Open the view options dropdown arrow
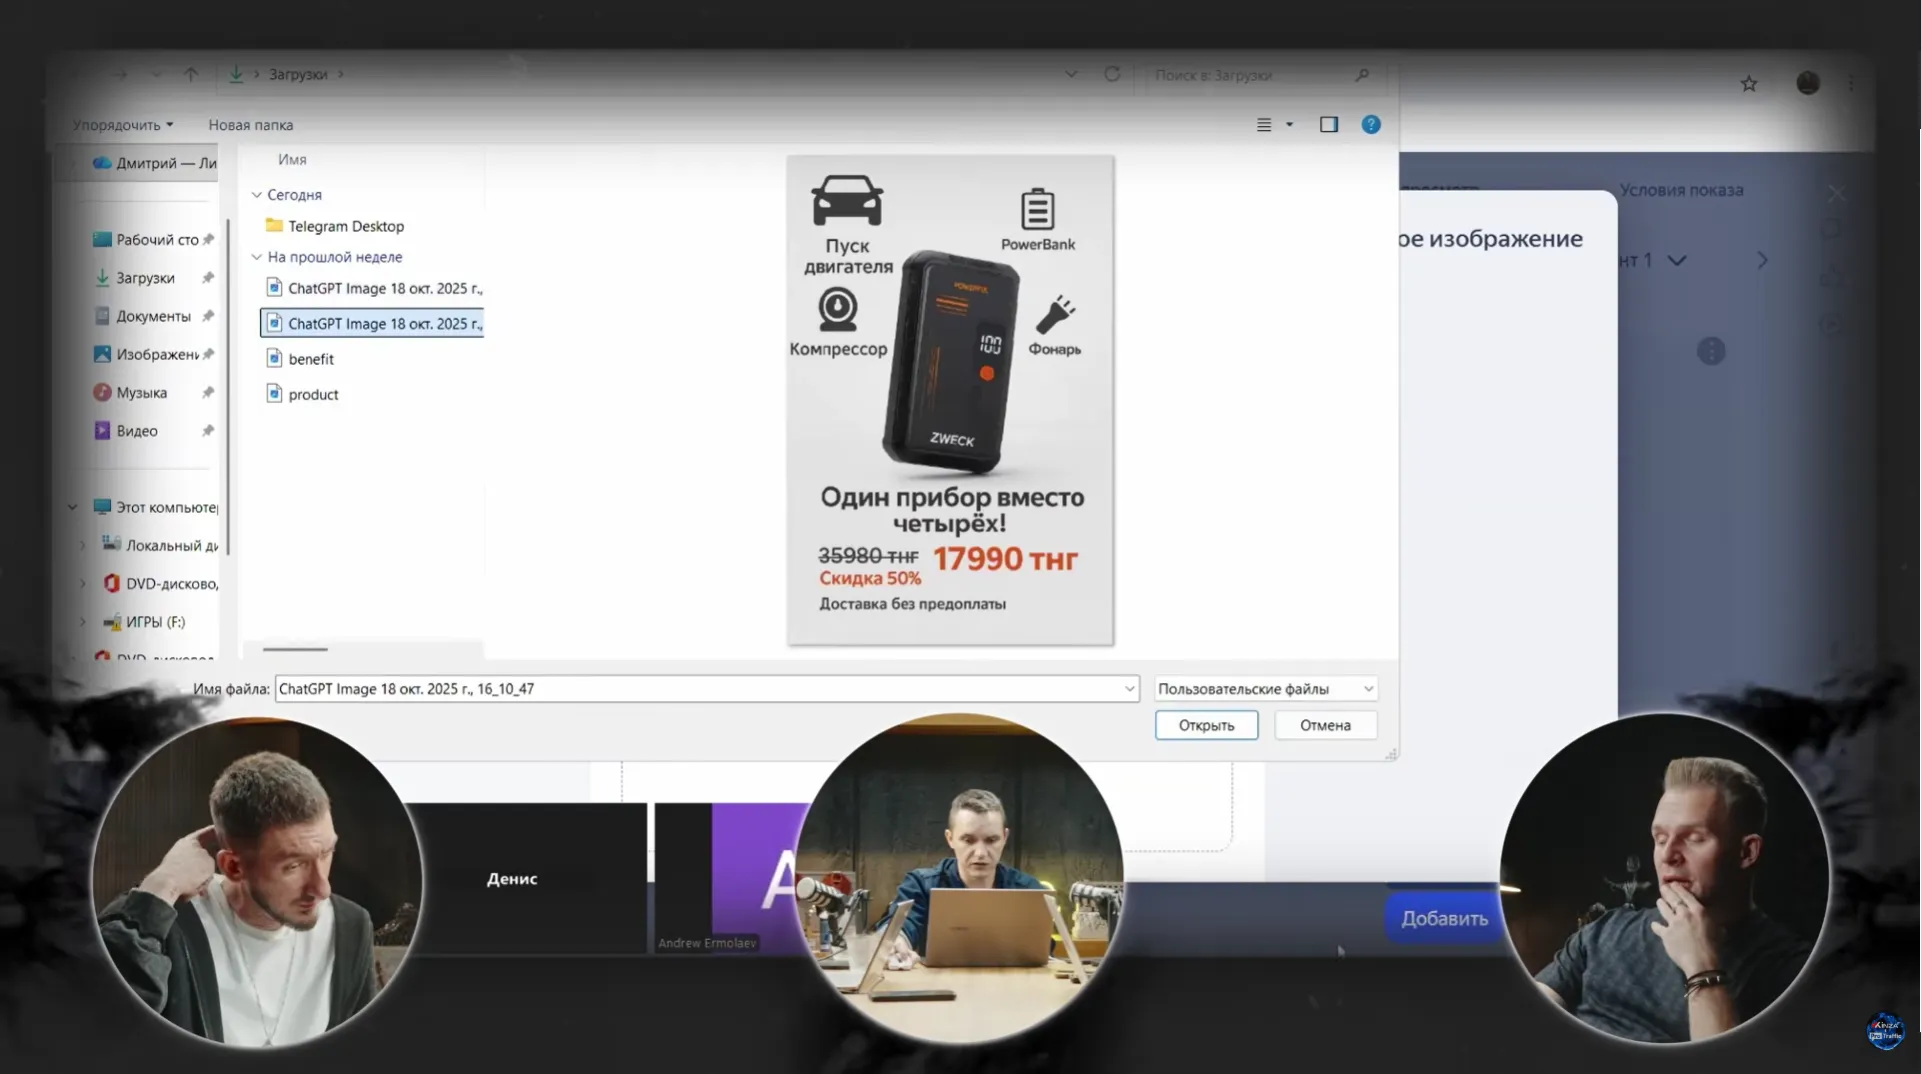 [x=1289, y=125]
